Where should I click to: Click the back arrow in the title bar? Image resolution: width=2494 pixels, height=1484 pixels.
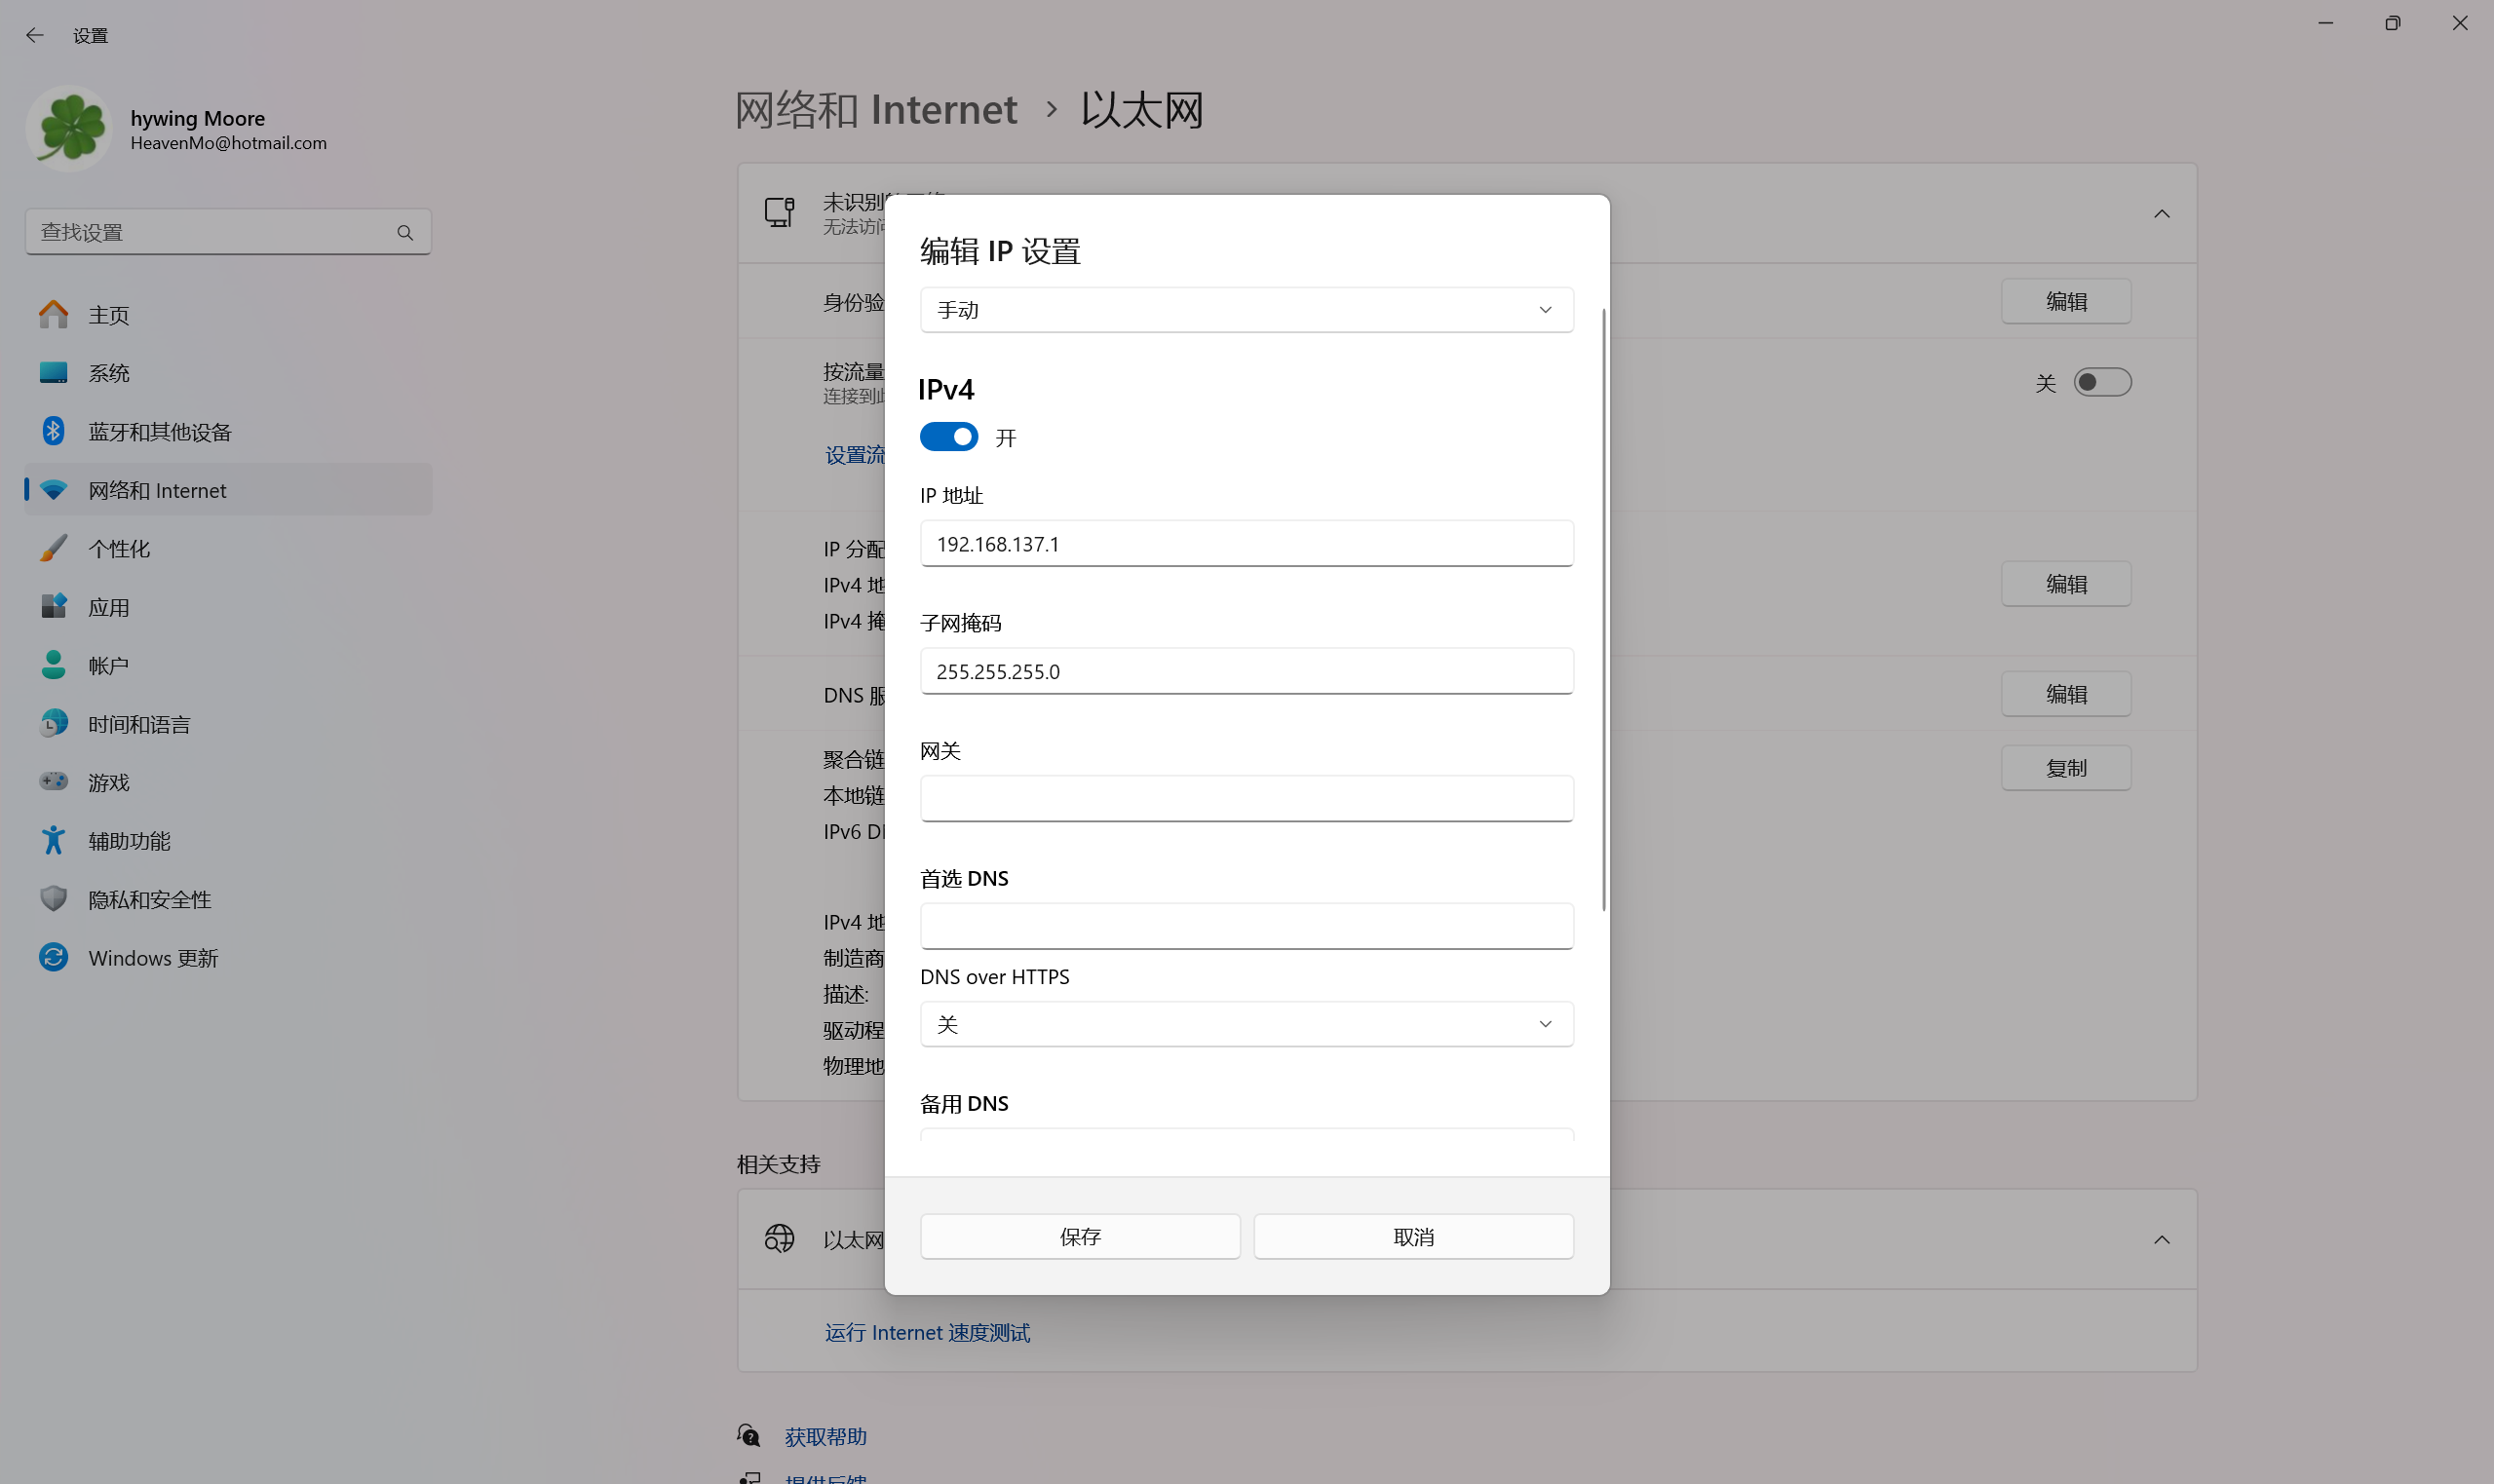click(x=36, y=35)
